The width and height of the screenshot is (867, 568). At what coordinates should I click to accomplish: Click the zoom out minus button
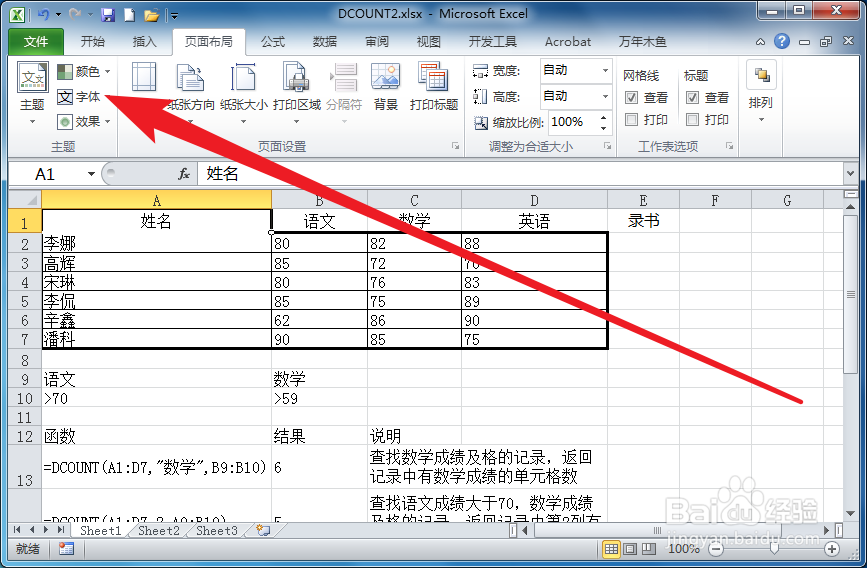[x=716, y=549]
